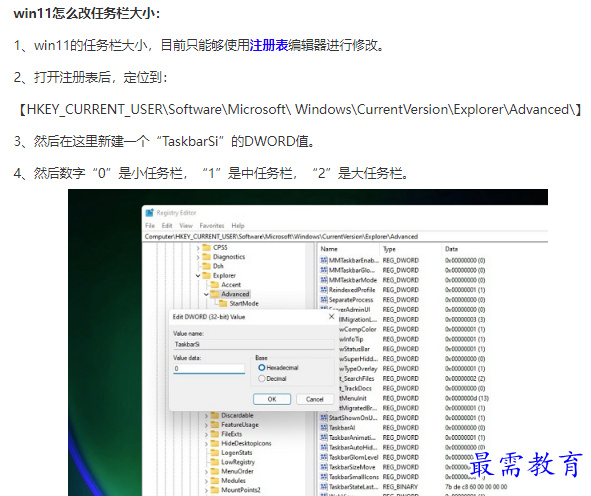
Task: Click the Modules folder icon
Action: [x=215, y=481]
